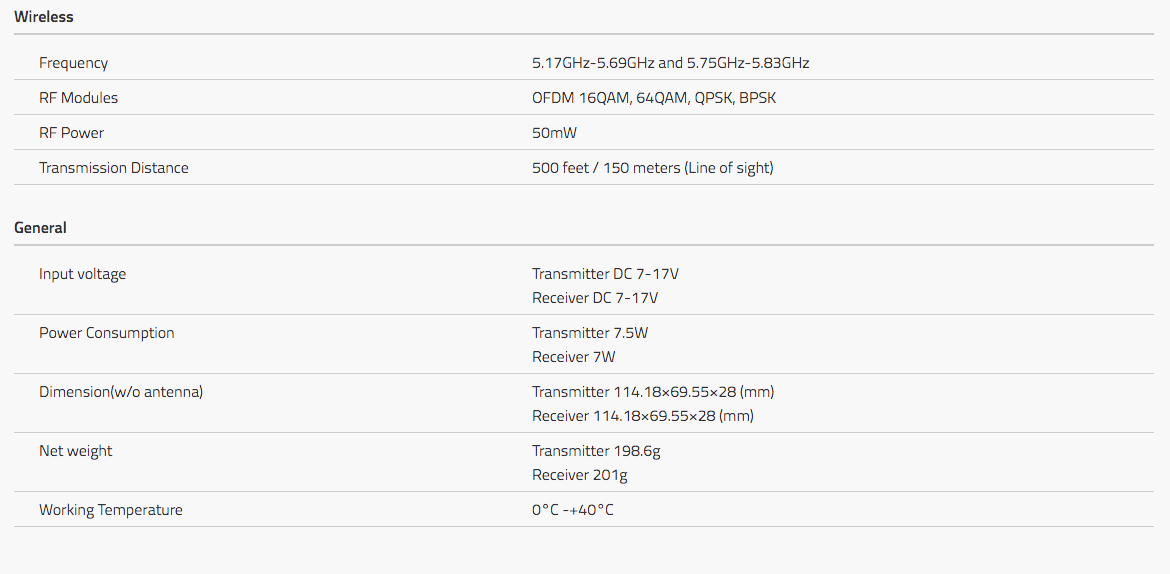1170x574 pixels.
Task: Click the 0°C -+40°C temperature value
Action: 572,510
